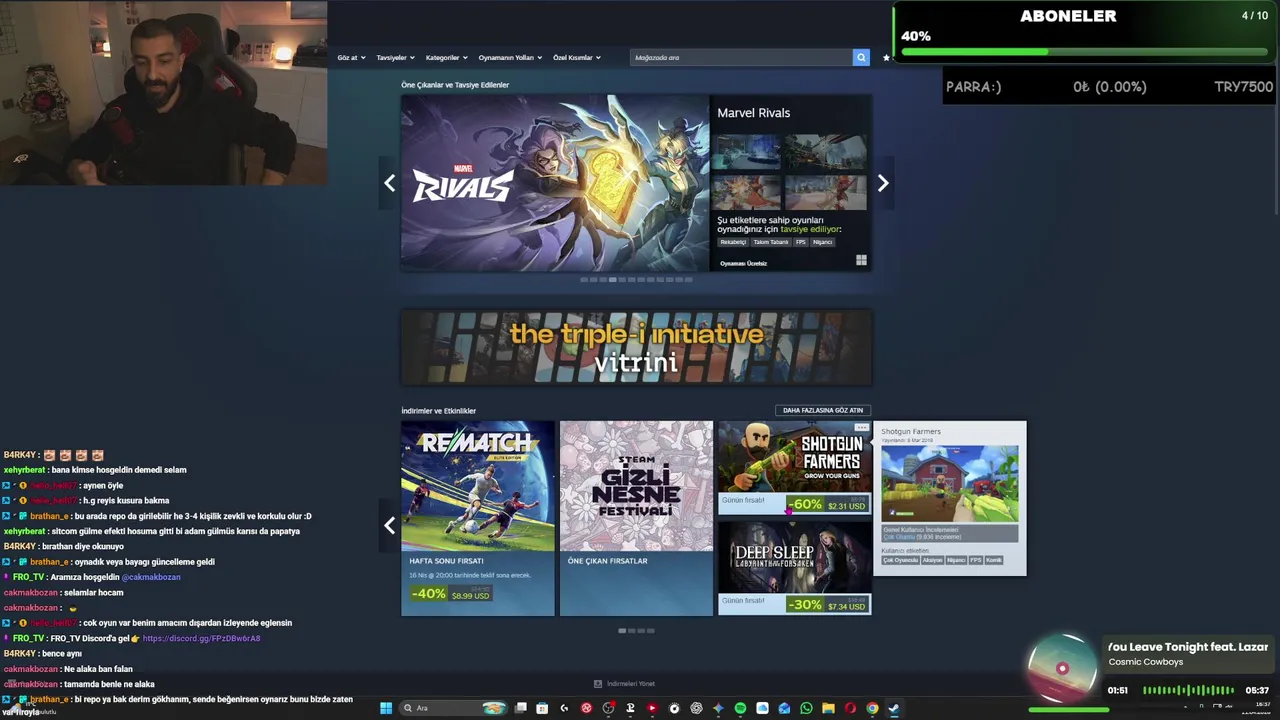Open Spotify from taskbar
1280x720 pixels.
[740, 708]
